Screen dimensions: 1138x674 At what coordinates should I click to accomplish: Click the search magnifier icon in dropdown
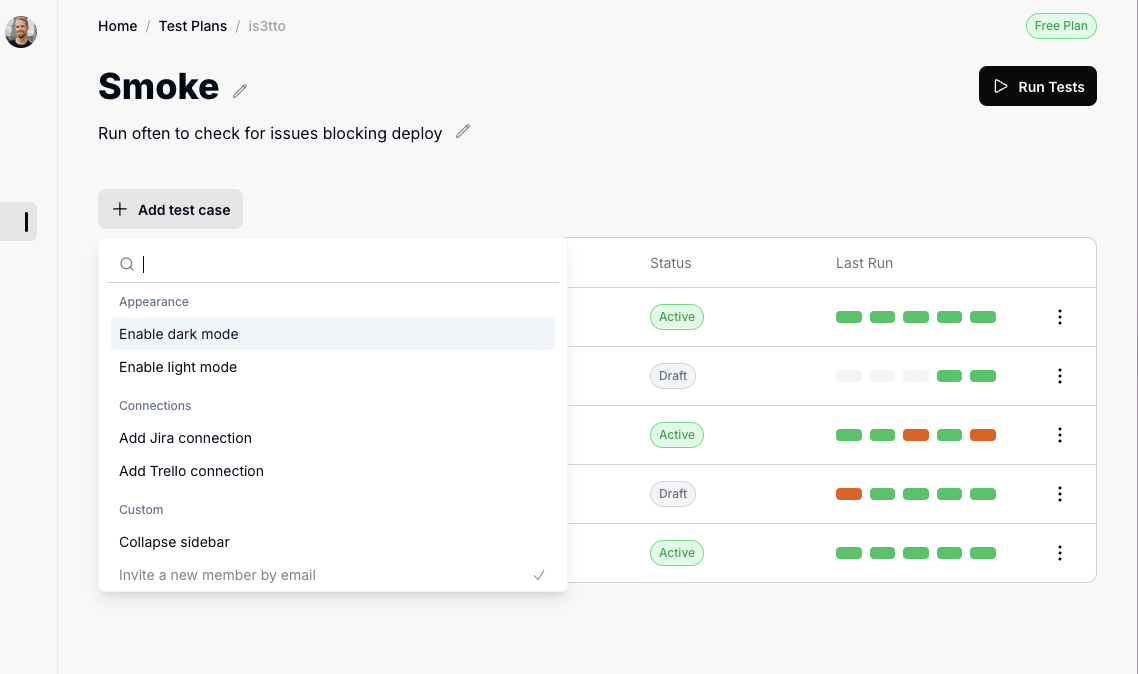(127, 265)
